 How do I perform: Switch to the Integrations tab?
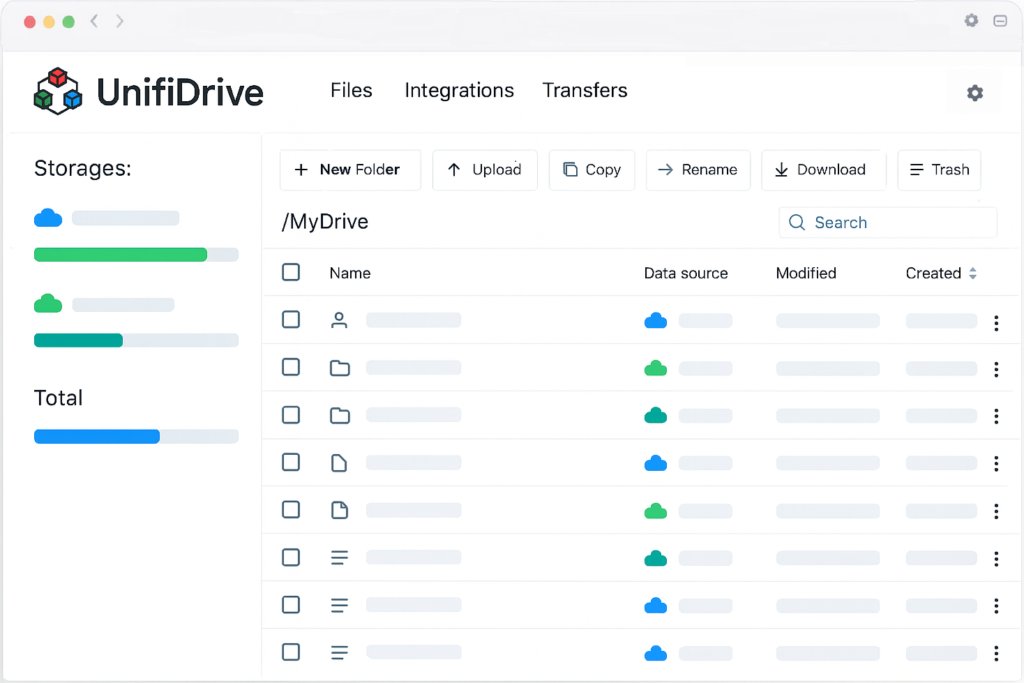(459, 90)
